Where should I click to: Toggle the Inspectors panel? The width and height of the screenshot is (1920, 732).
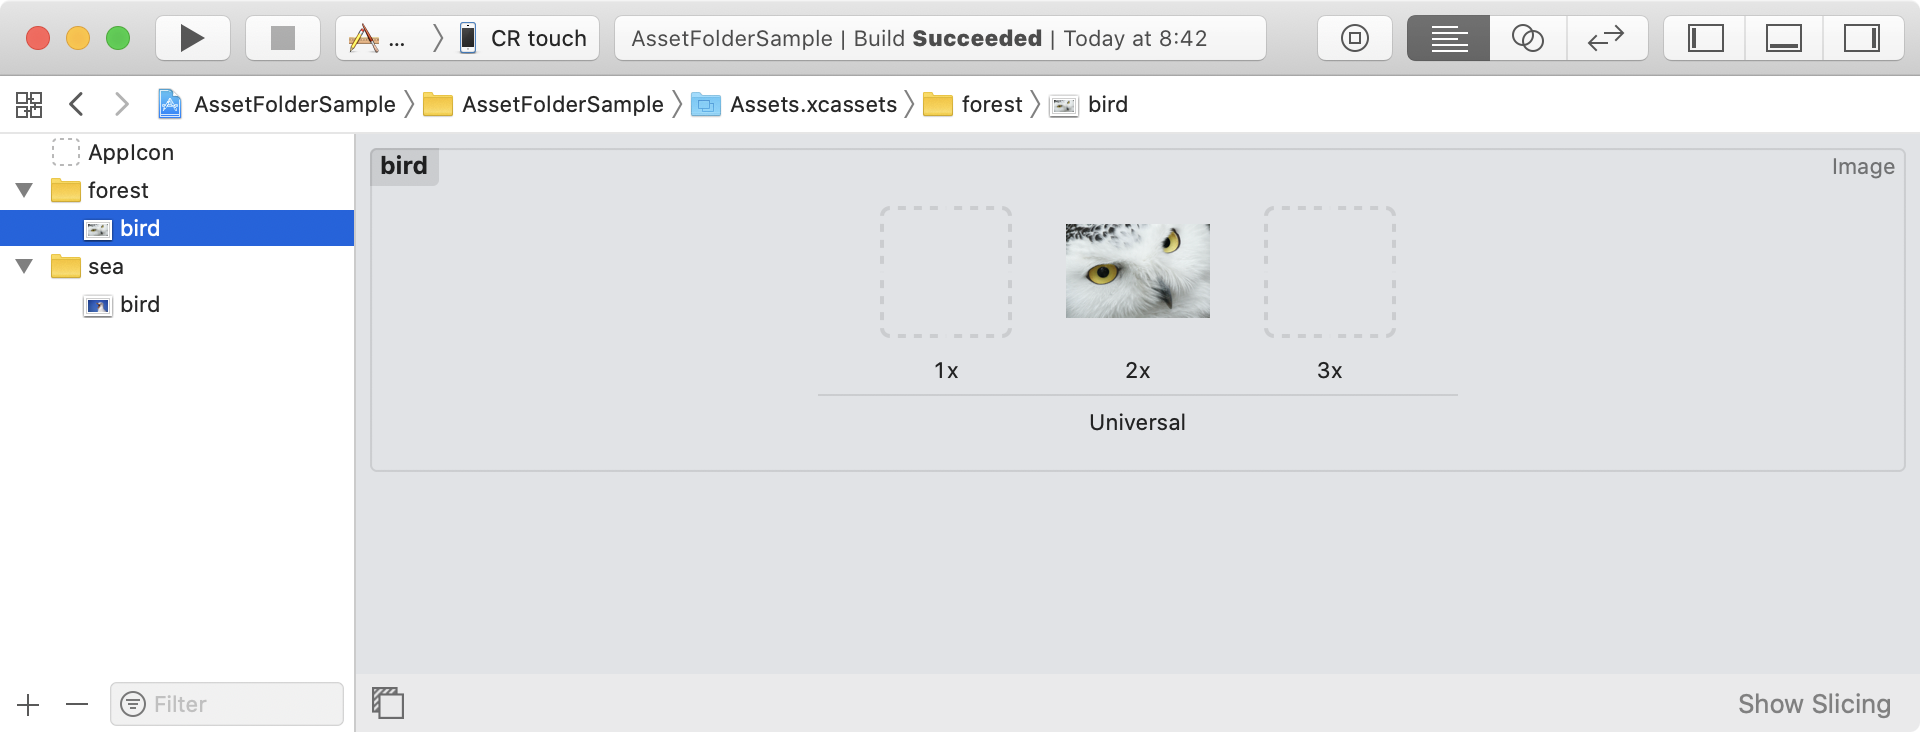pyautogui.click(x=1861, y=39)
